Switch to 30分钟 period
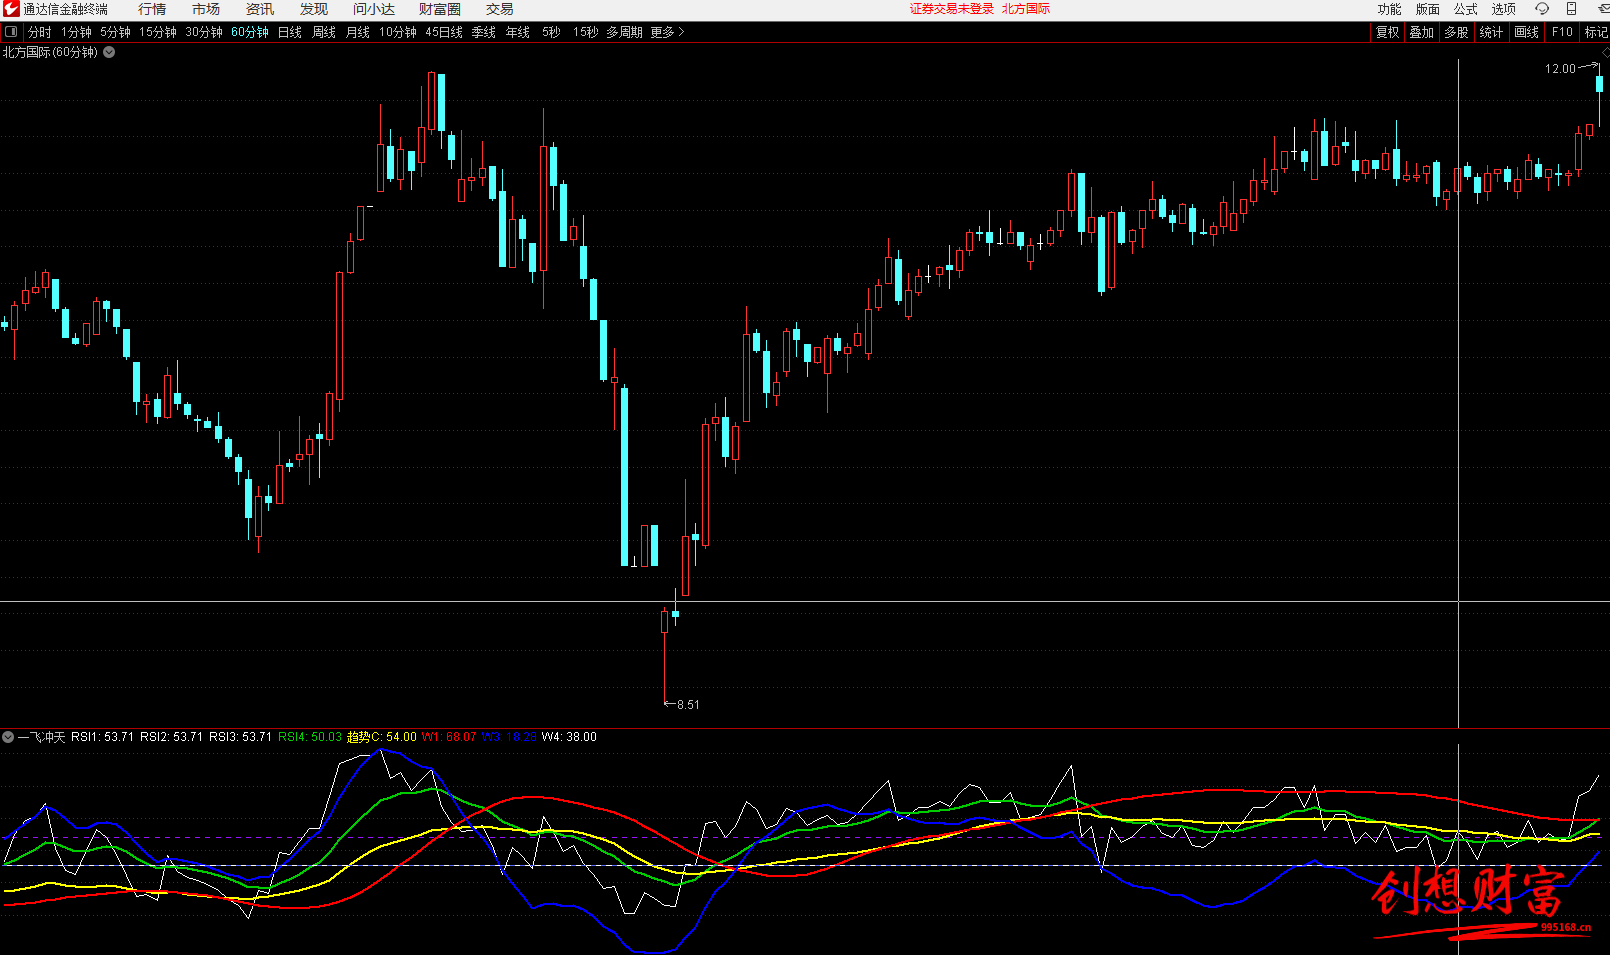 tap(204, 32)
